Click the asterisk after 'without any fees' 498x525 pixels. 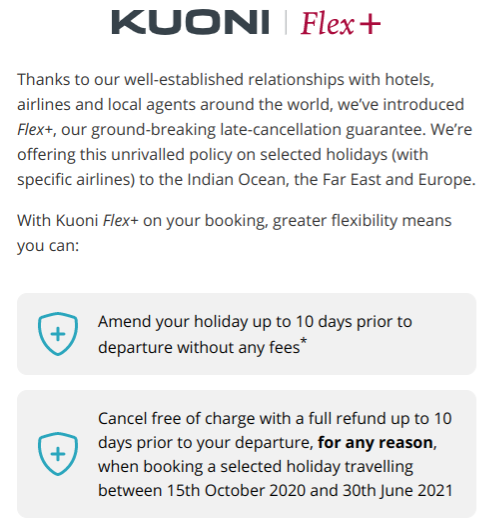[x=303, y=342]
